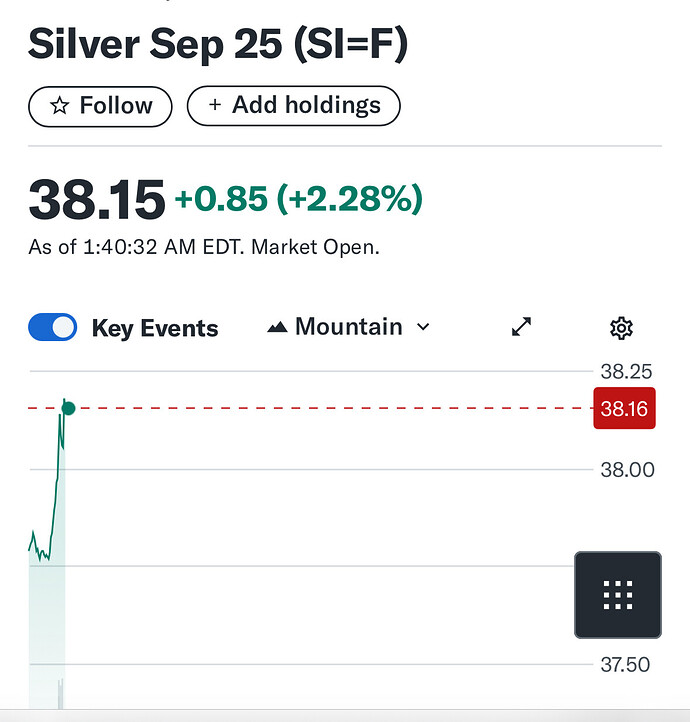This screenshot has width=690, height=722.
Task: Open the Mountain chart type dropdown
Action: point(348,327)
